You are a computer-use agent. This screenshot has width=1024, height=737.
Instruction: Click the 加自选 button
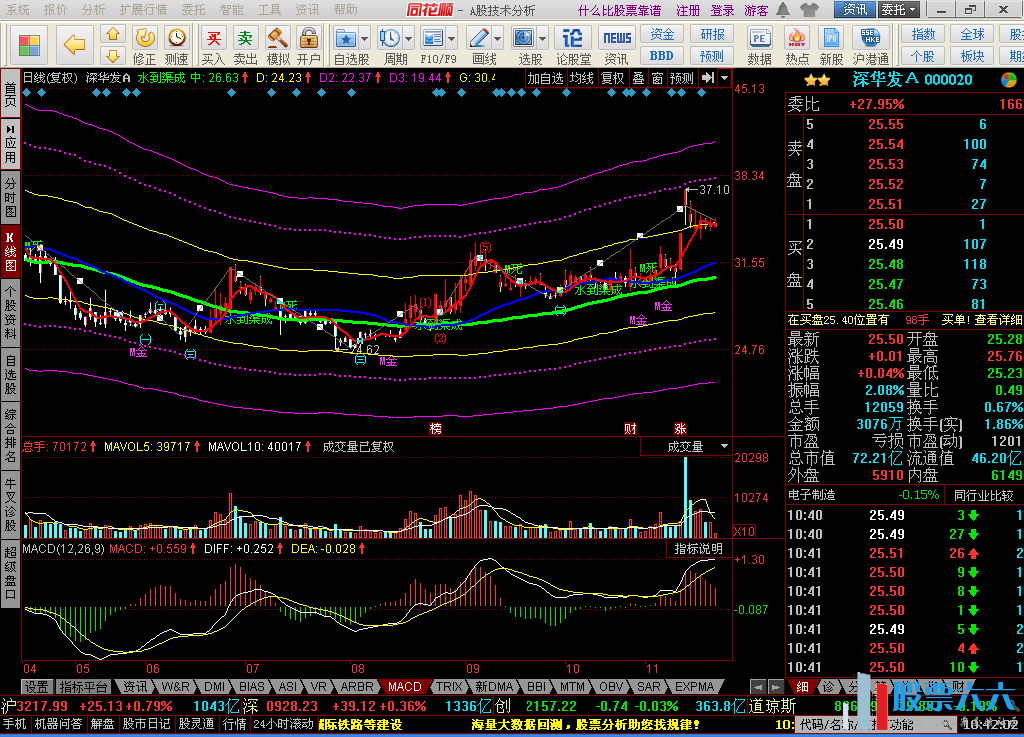545,78
